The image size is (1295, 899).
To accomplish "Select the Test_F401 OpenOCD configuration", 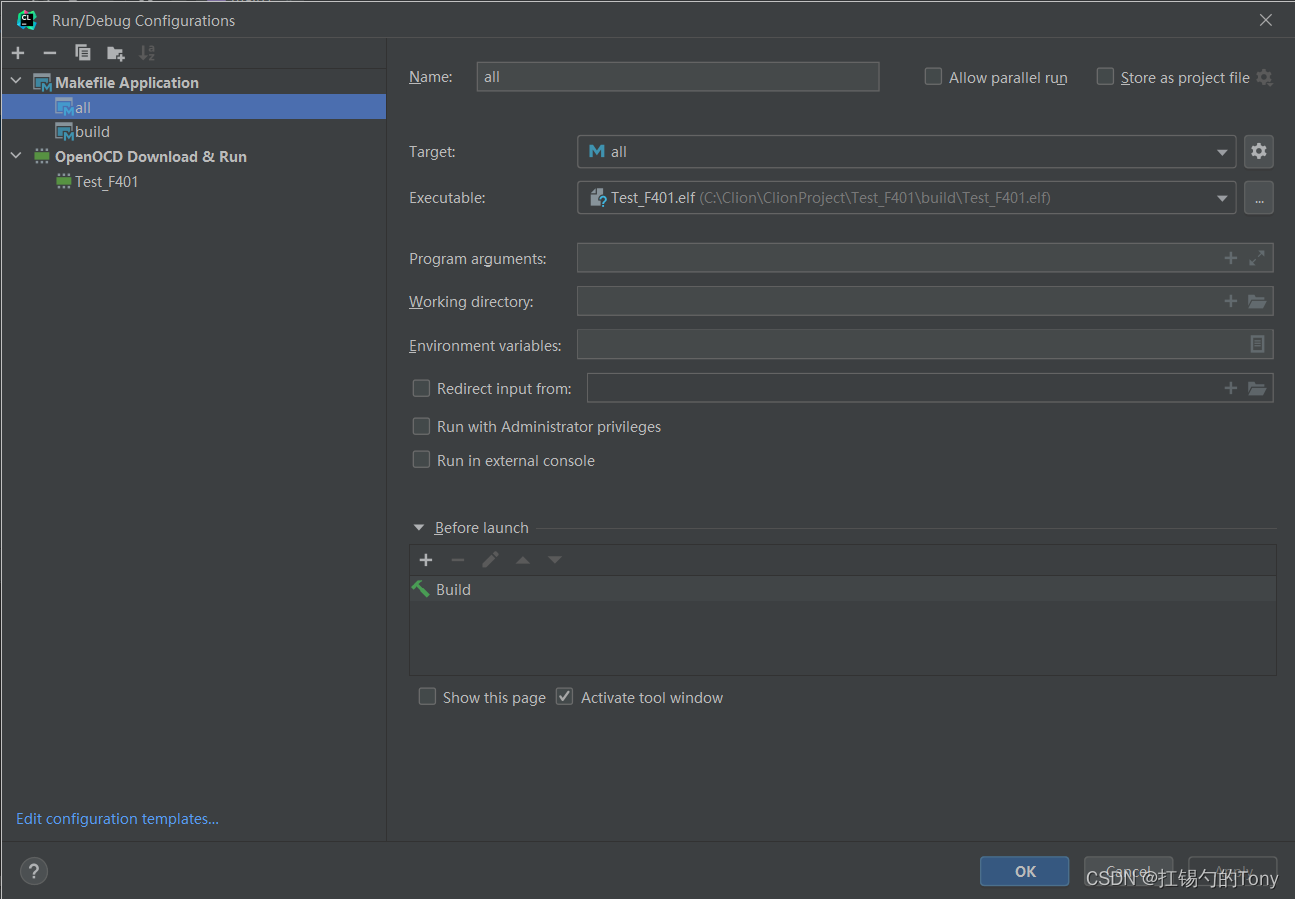I will click(x=106, y=182).
